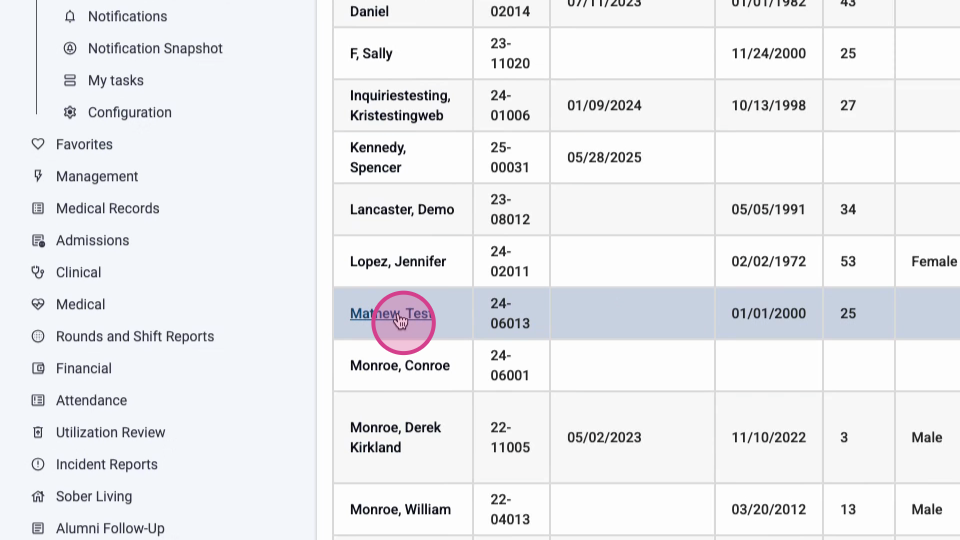Open Alumni Follow-Up section

pos(110,528)
